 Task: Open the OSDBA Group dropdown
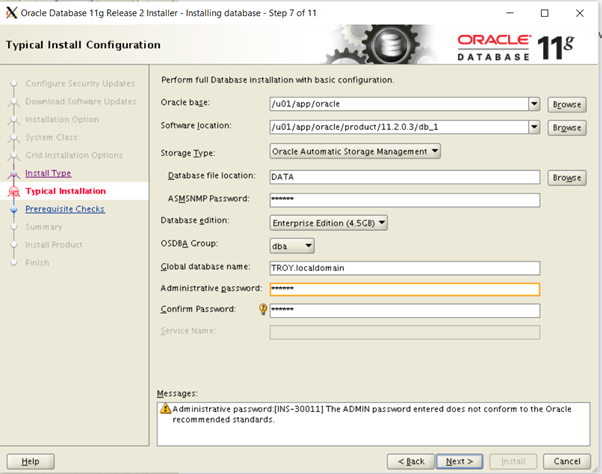(292, 245)
